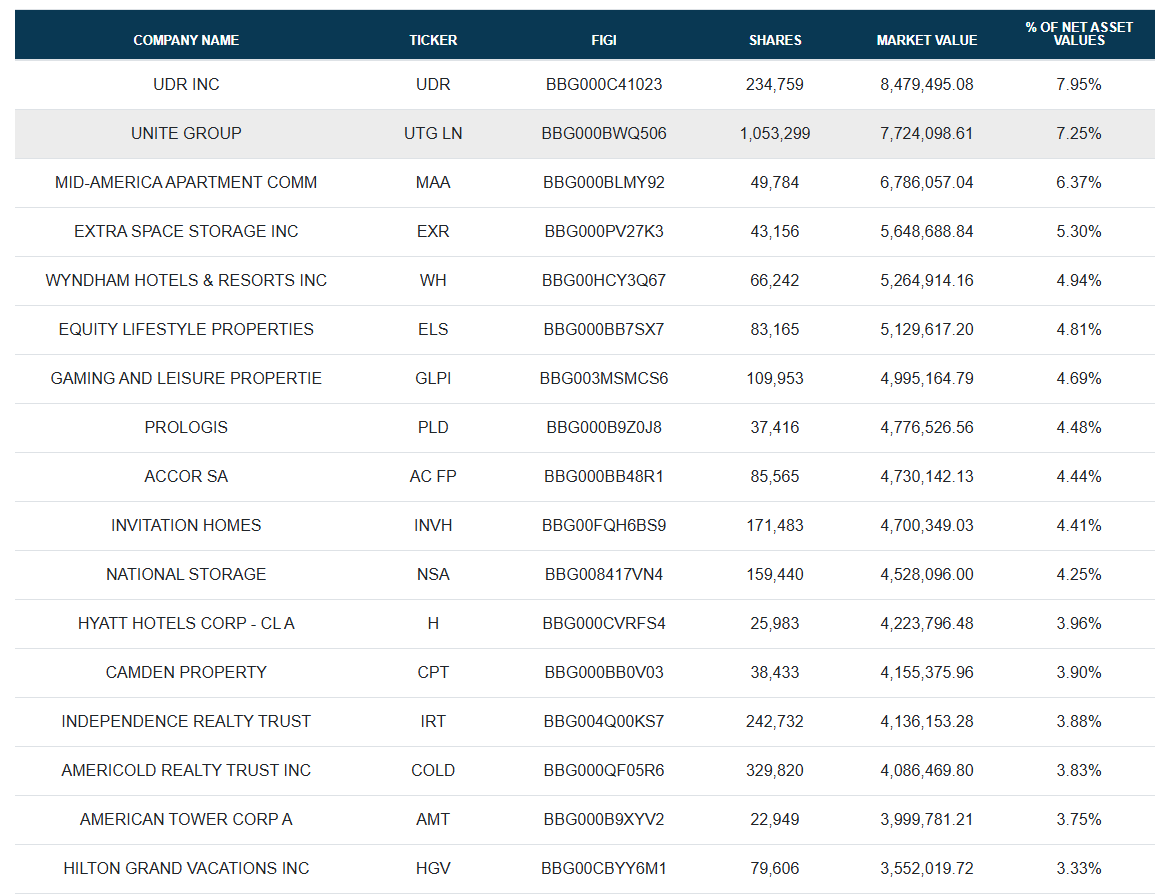Select shares value 171,483
This screenshot has height=895, width=1161.
click(x=774, y=525)
